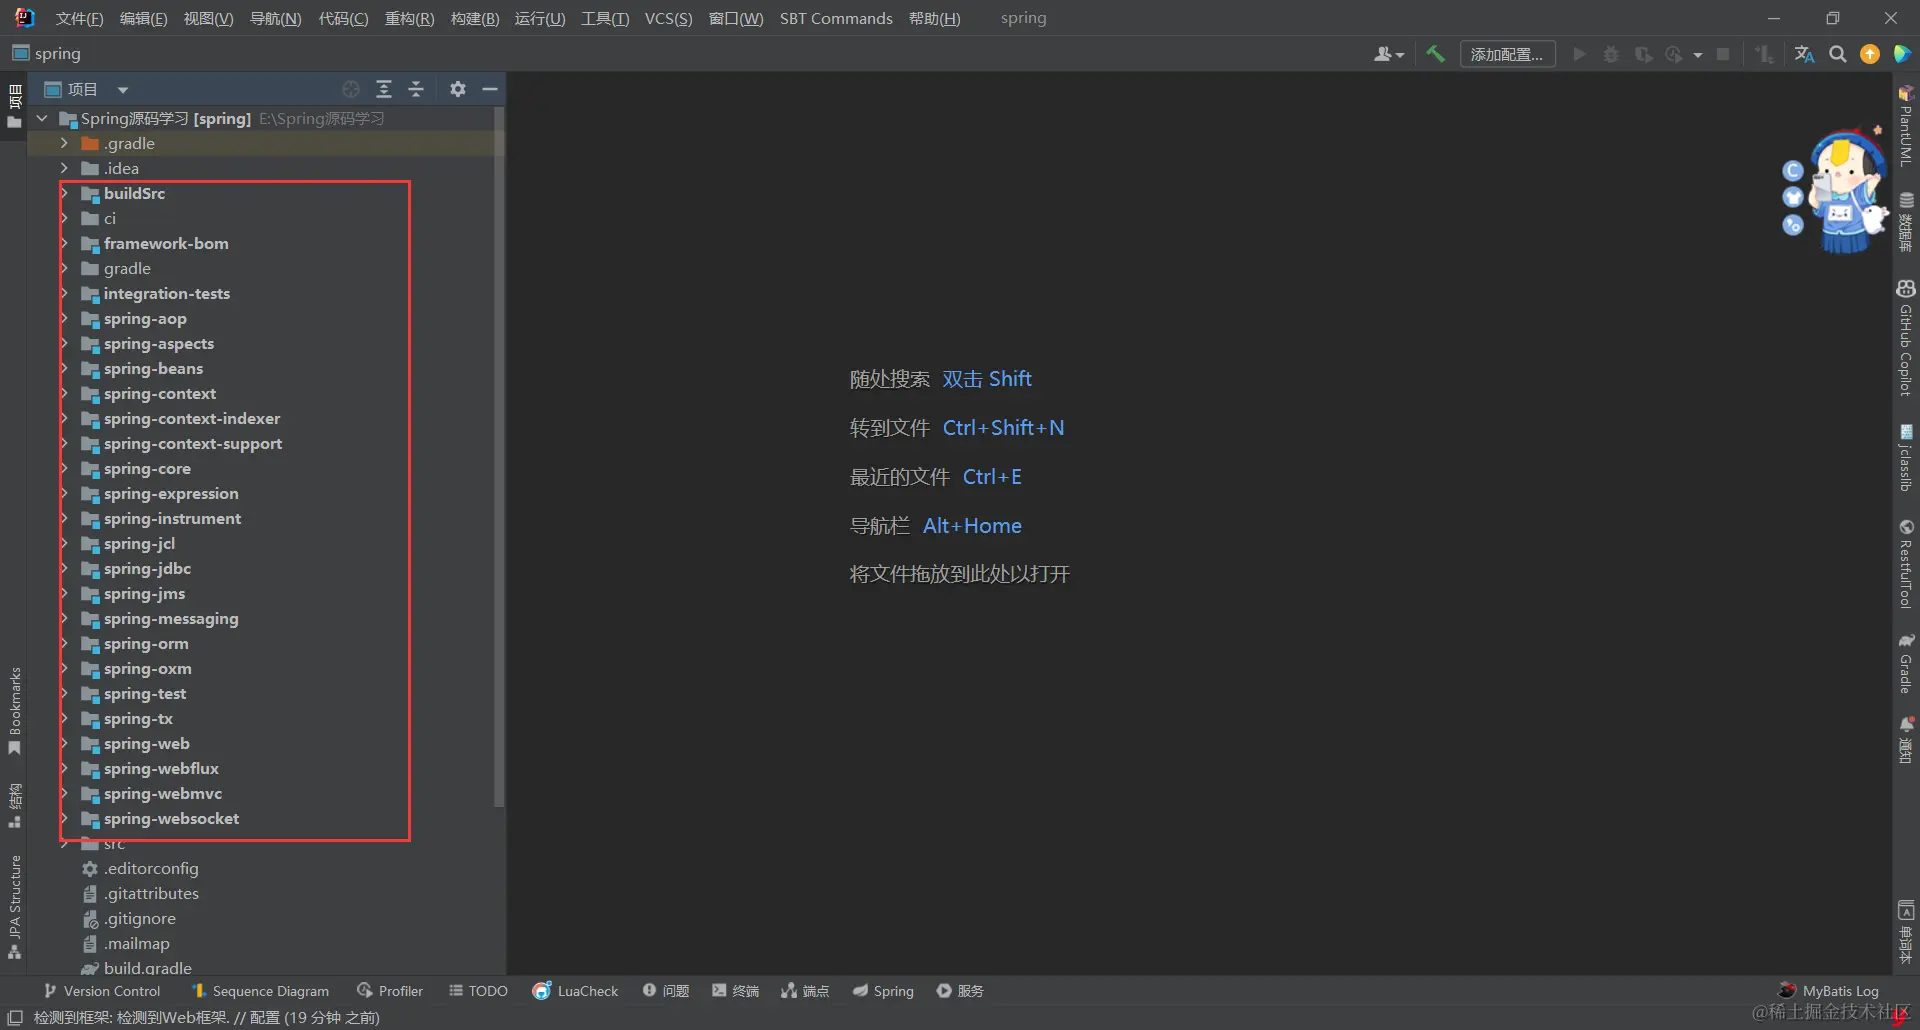The image size is (1920, 1030).
Task: Click the Collapse All icon in project panel
Action: tap(416, 89)
